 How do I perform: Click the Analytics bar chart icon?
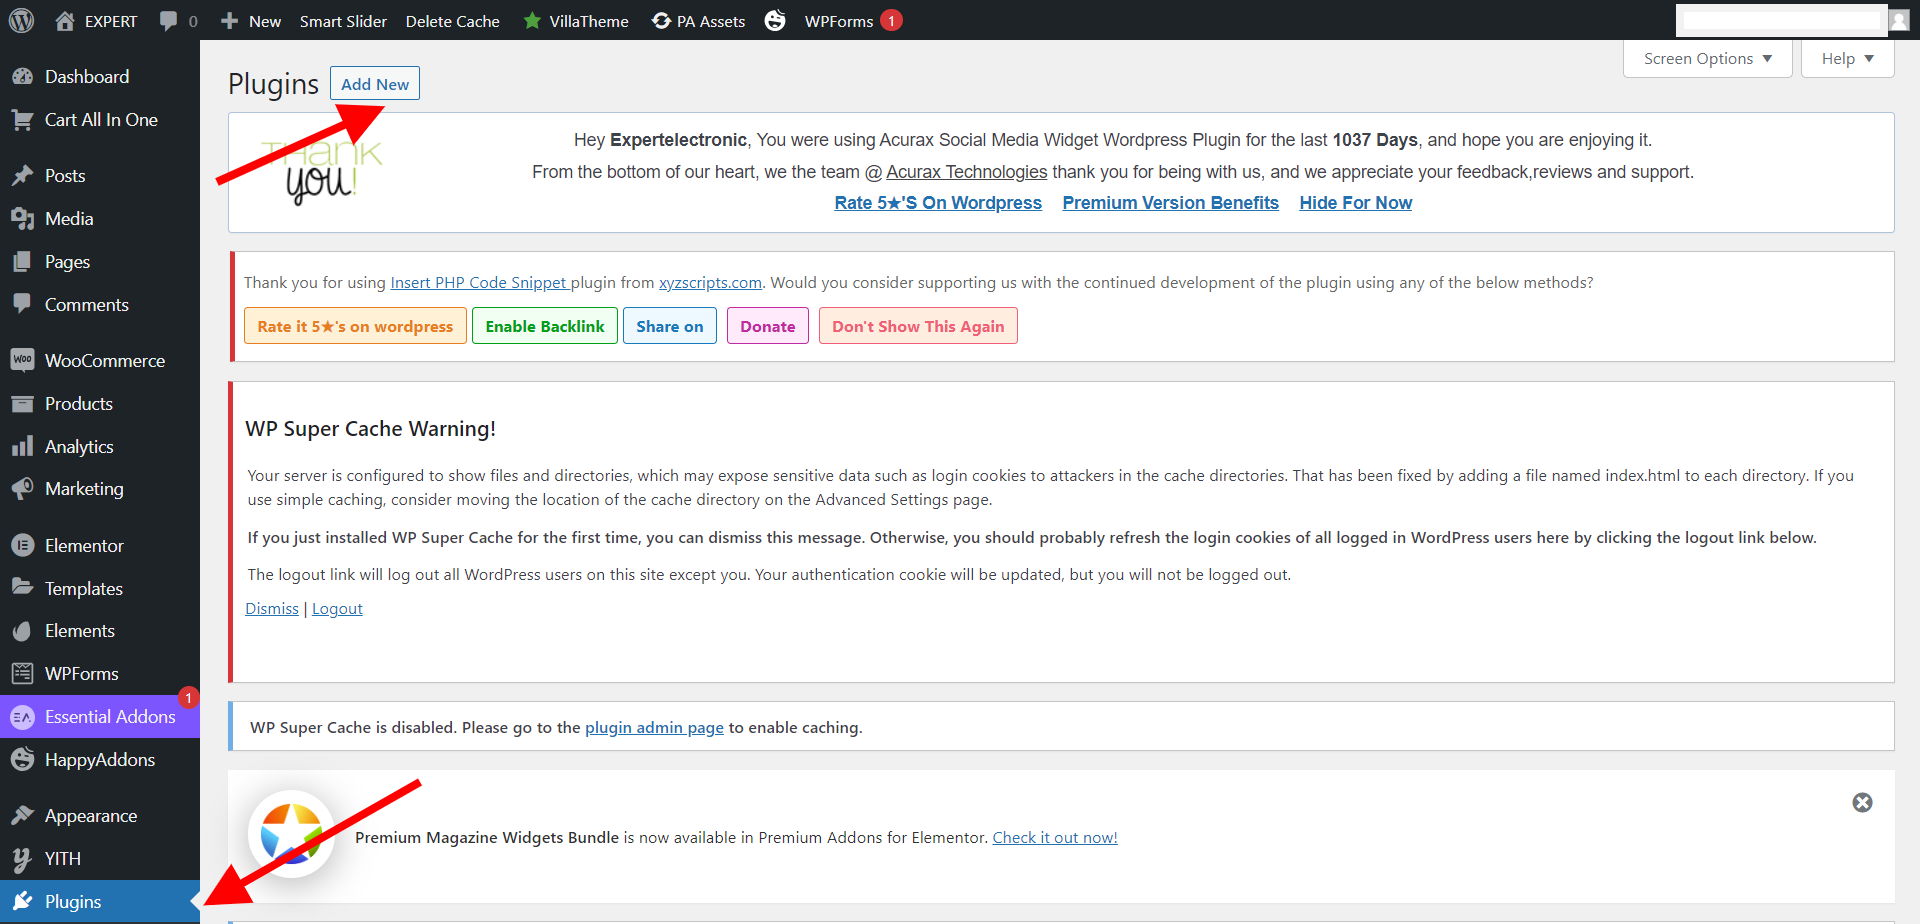(x=22, y=447)
